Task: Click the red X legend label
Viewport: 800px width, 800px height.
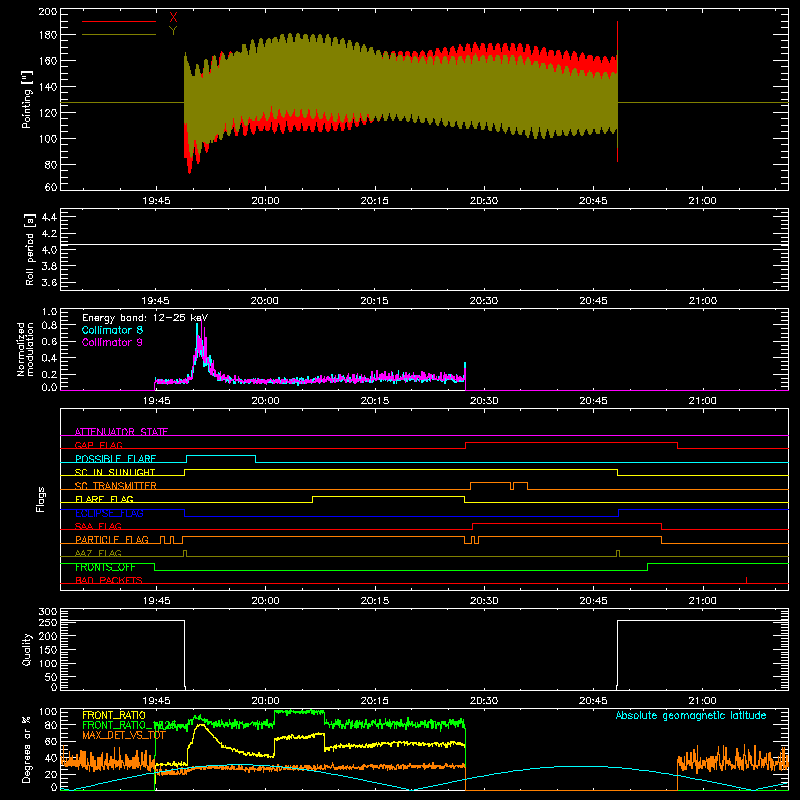Action: (x=173, y=18)
